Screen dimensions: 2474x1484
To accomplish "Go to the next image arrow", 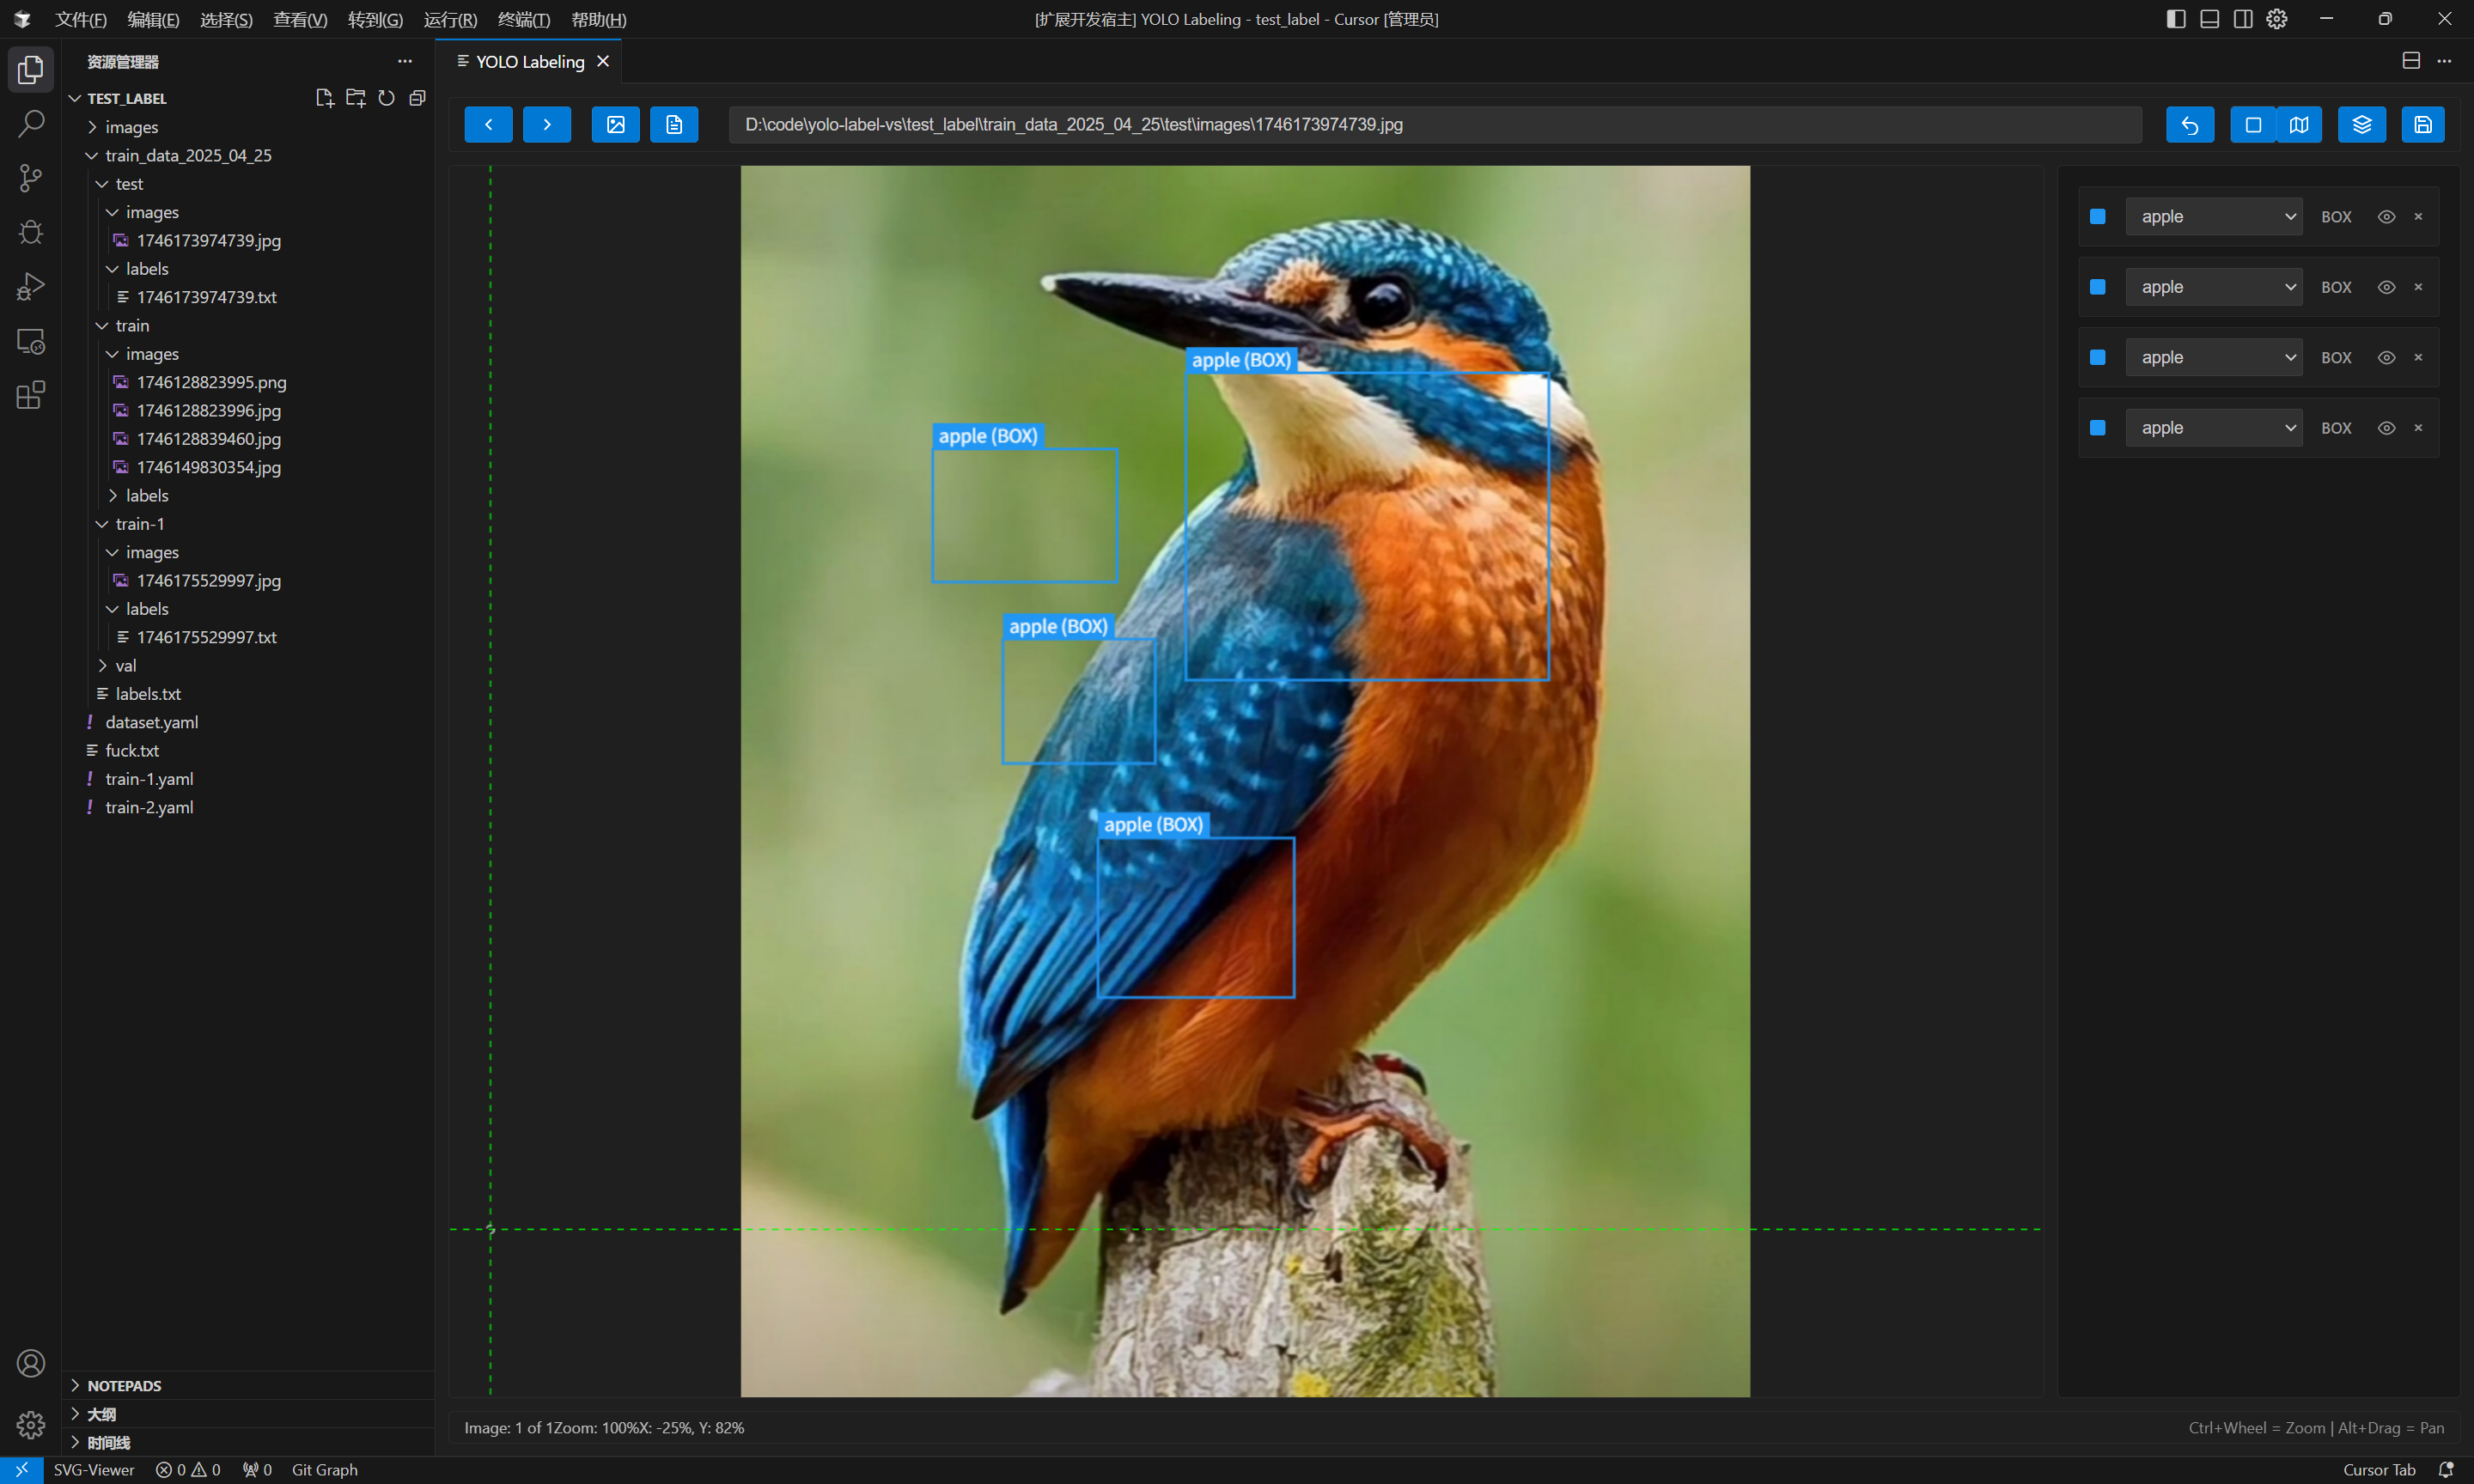I will coord(547,124).
